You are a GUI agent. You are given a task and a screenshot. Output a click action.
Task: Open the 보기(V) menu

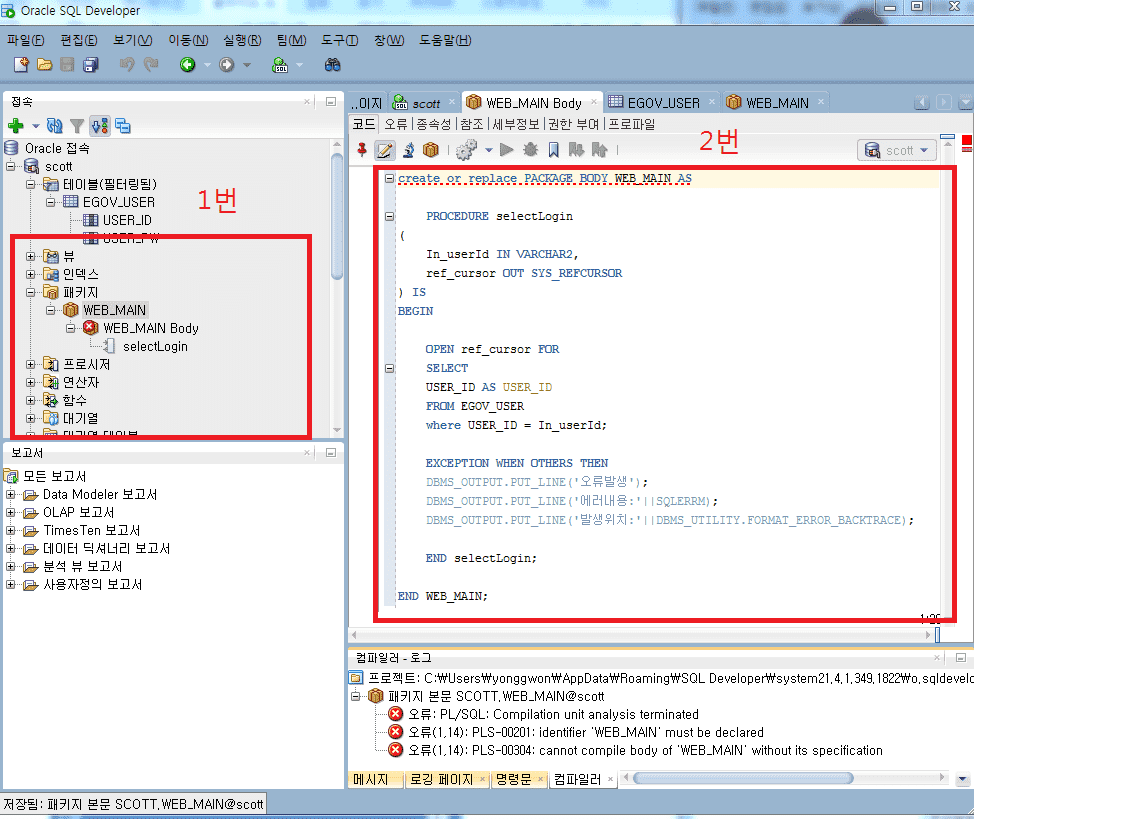pyautogui.click(x=132, y=40)
